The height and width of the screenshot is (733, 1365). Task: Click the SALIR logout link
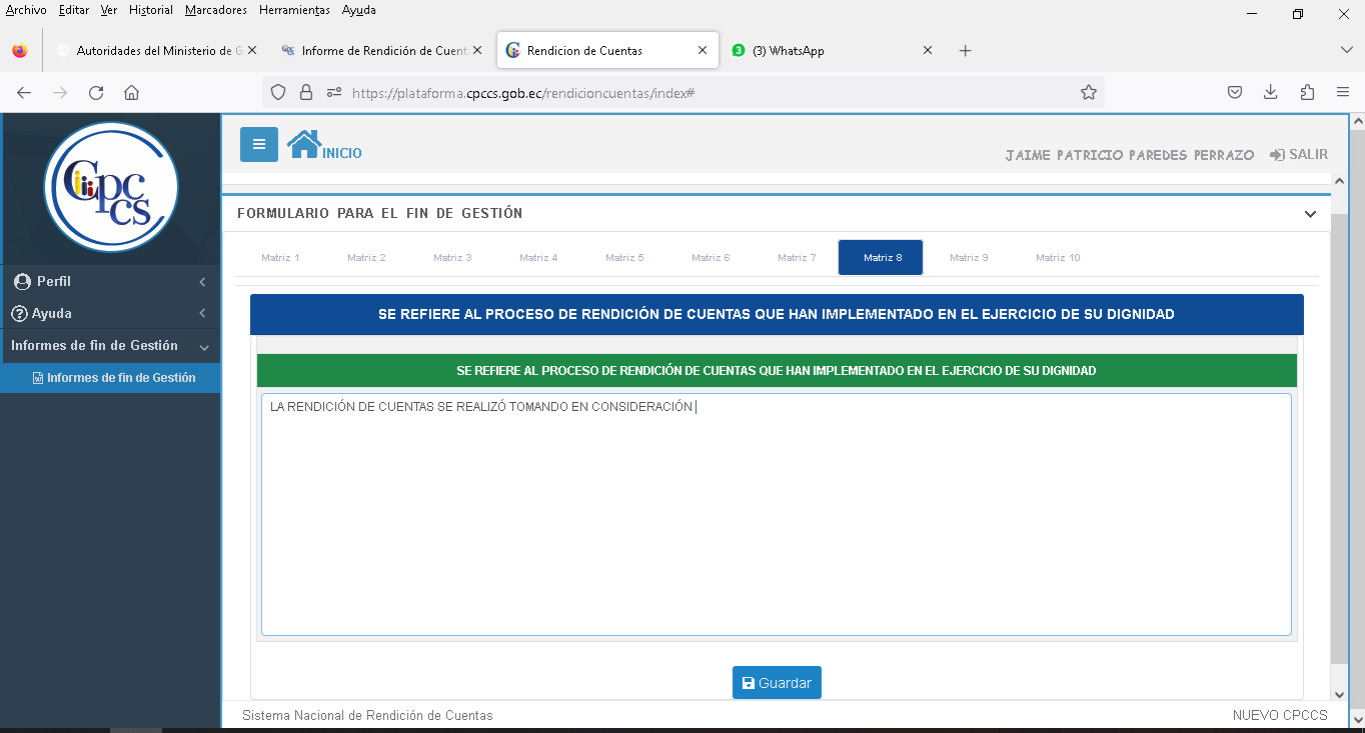click(x=1299, y=155)
